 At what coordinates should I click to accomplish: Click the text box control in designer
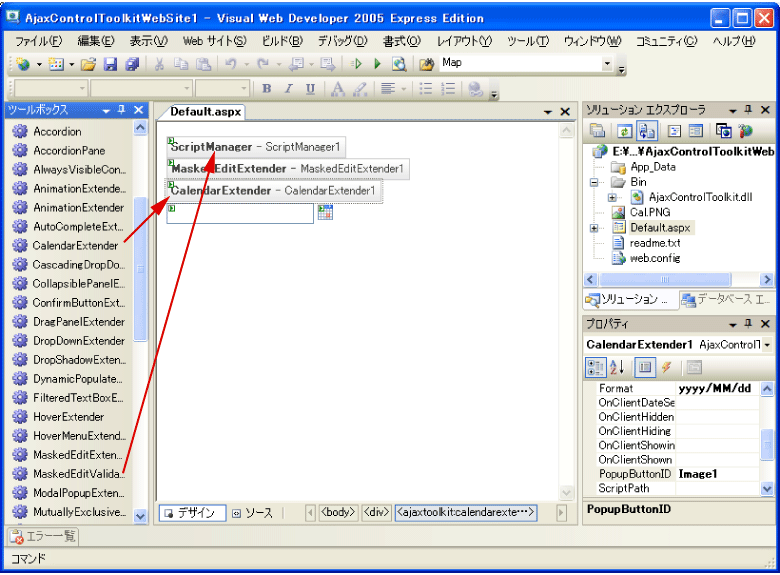pyautogui.click(x=240, y=213)
